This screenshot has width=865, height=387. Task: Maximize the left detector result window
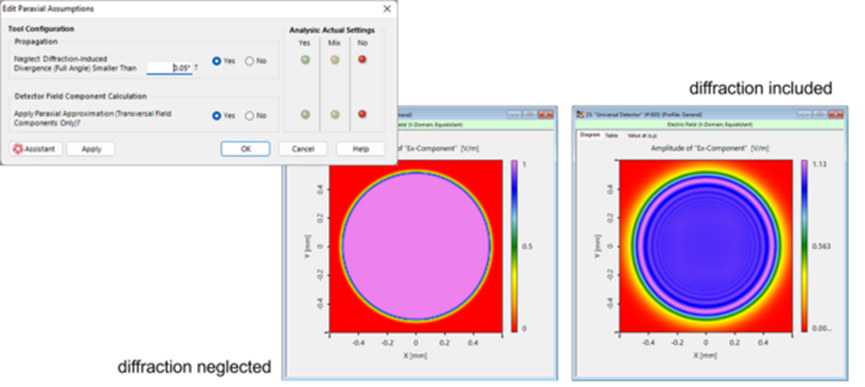coord(531,115)
